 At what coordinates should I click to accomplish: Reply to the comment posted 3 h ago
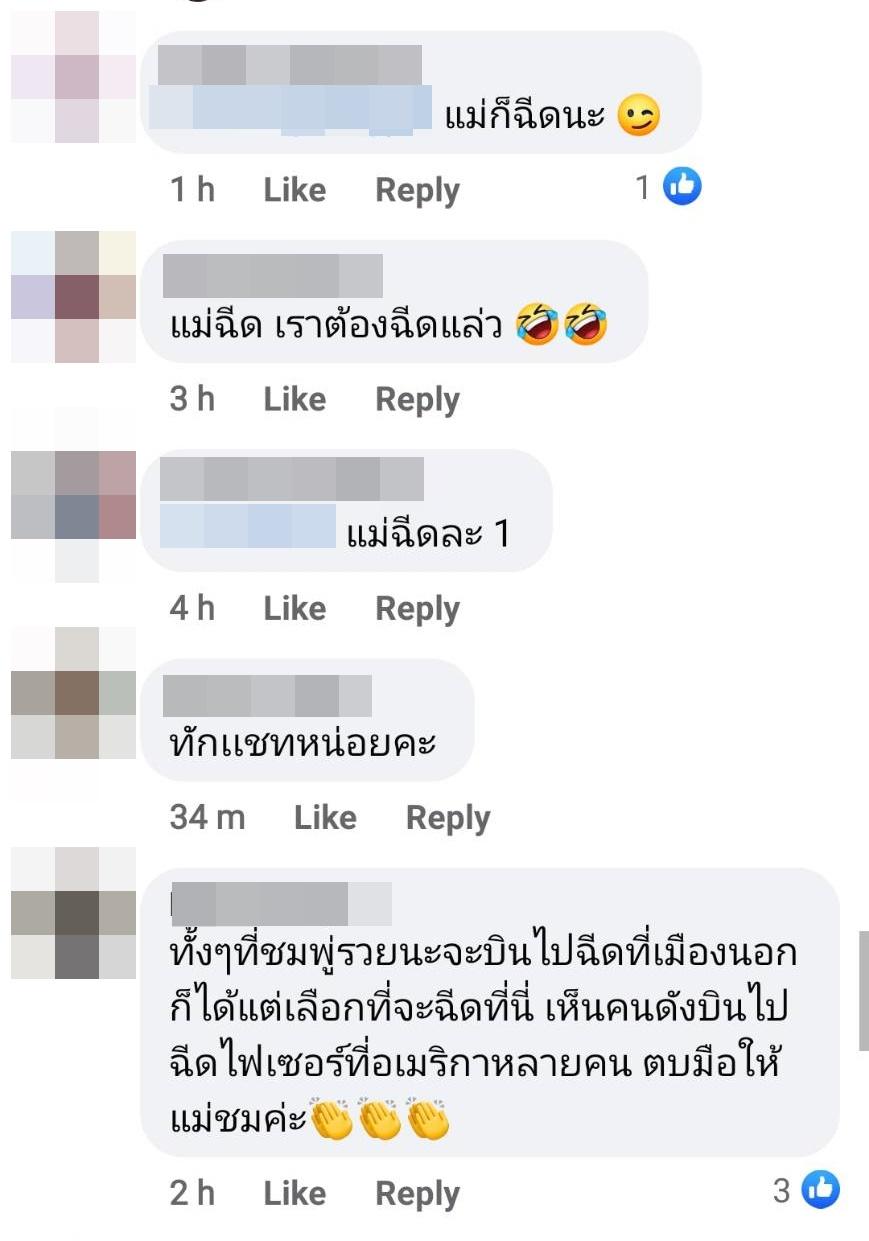tap(417, 399)
